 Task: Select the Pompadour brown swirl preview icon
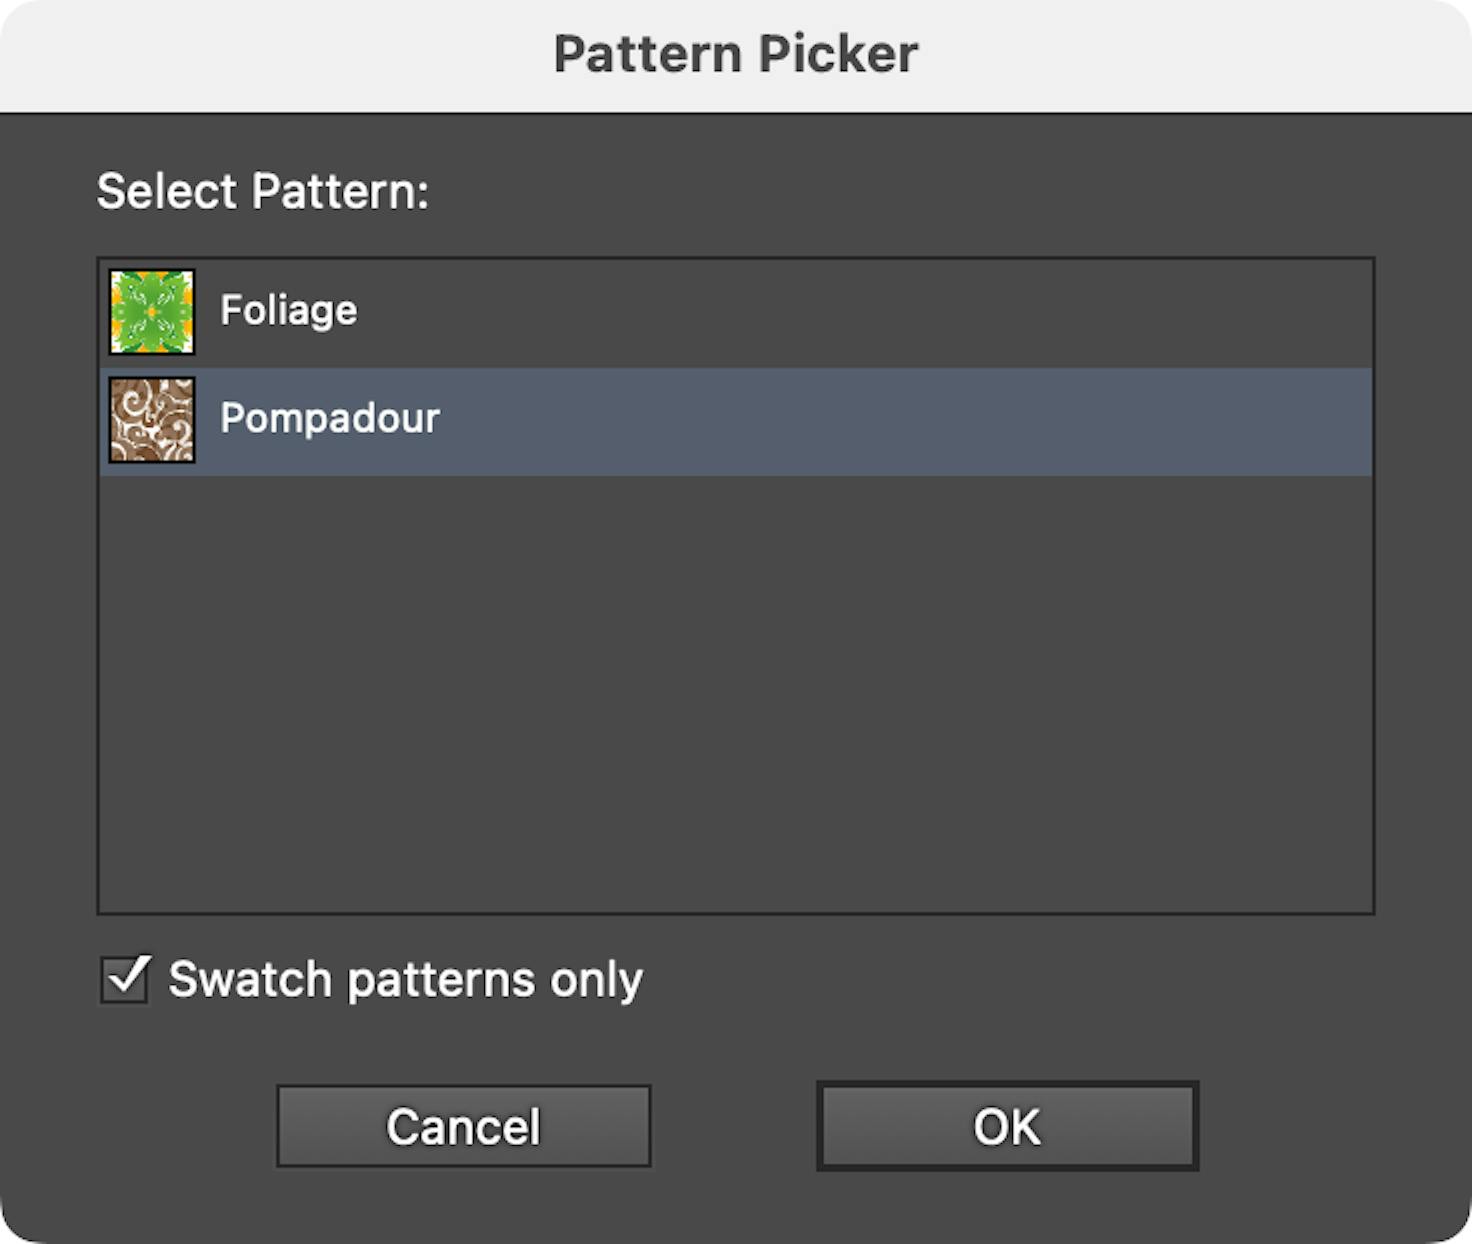point(152,418)
